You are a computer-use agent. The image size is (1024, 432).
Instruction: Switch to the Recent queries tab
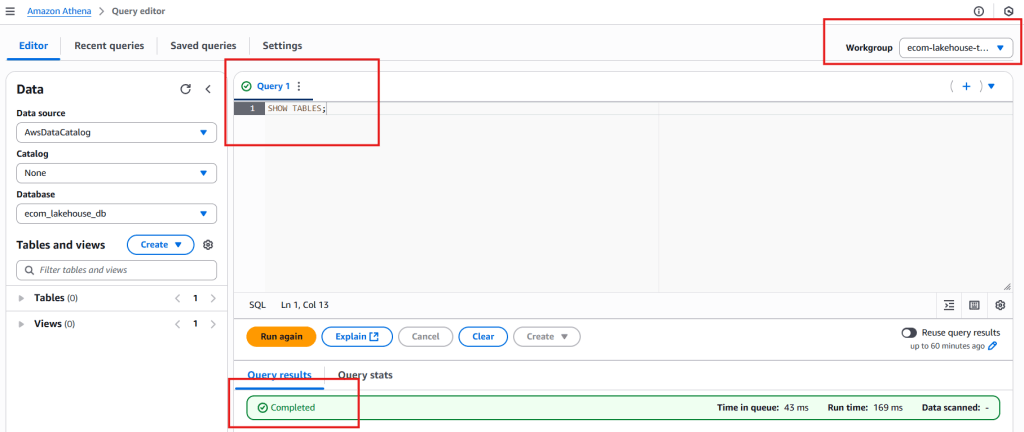109,46
